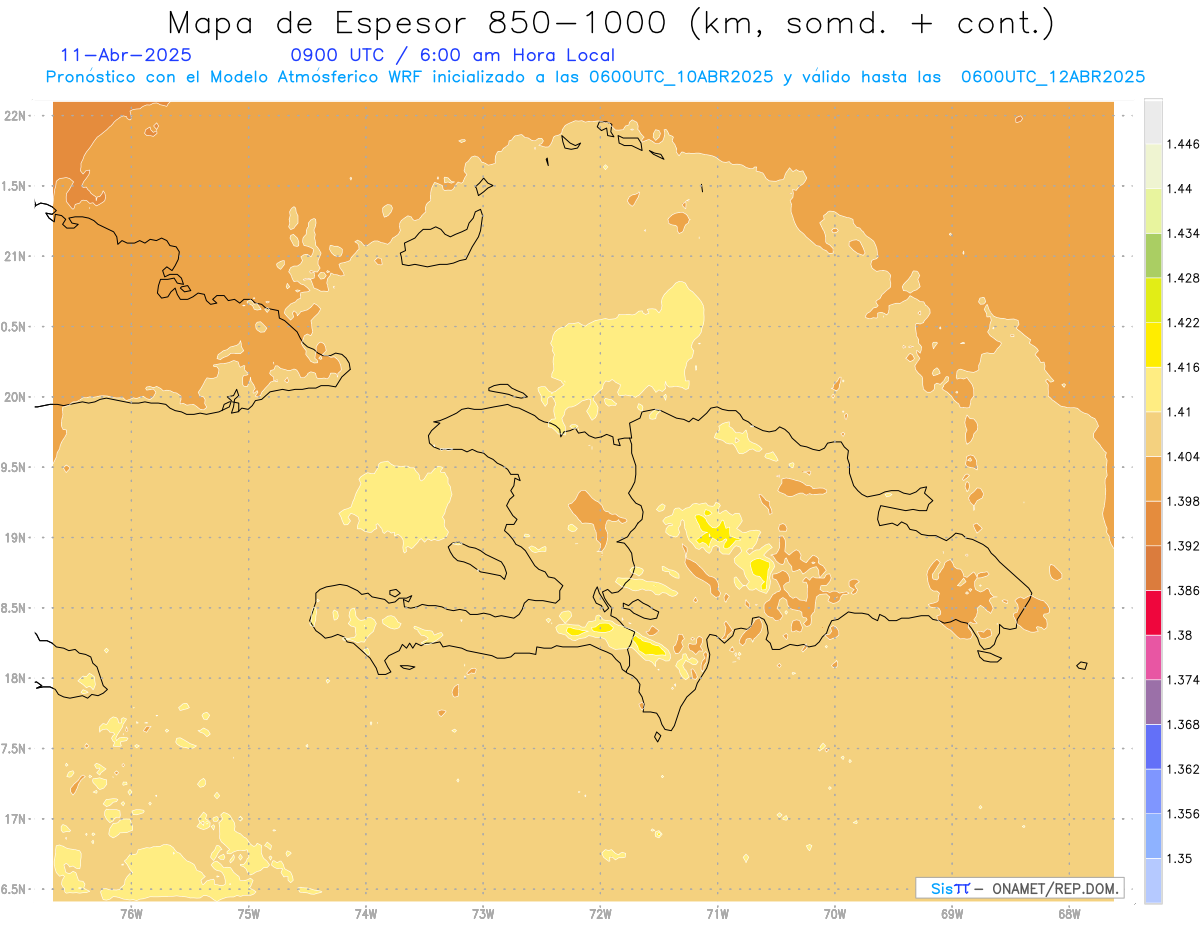Click the legend value '1.422'

(x=1182, y=322)
